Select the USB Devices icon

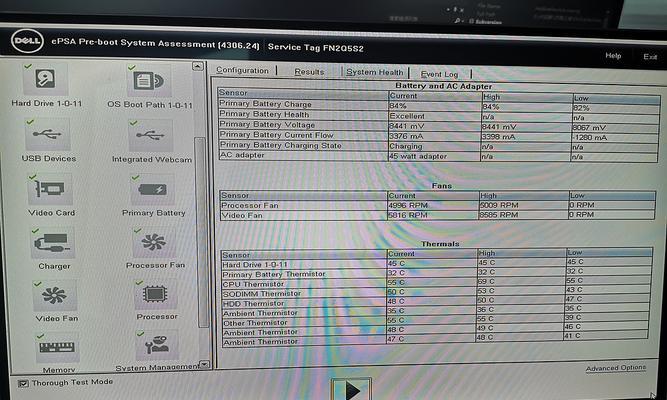coord(47,134)
